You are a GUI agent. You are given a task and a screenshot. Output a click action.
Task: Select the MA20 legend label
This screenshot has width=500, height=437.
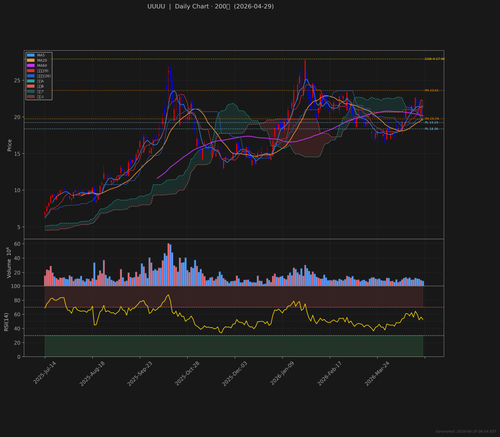[x=42, y=60]
